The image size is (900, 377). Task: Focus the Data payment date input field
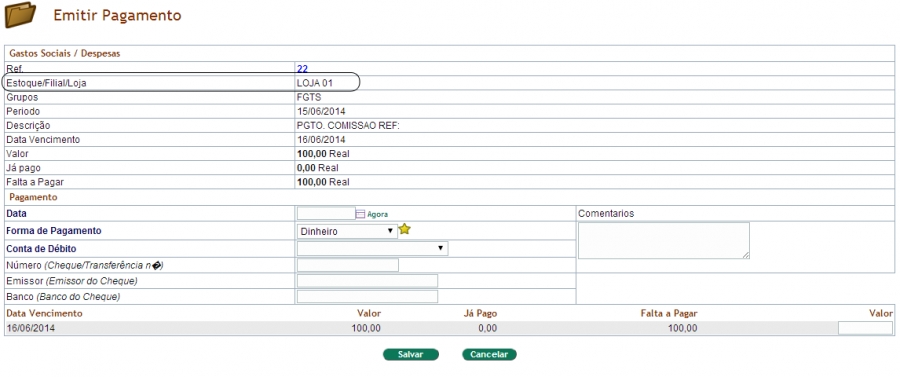coord(326,213)
